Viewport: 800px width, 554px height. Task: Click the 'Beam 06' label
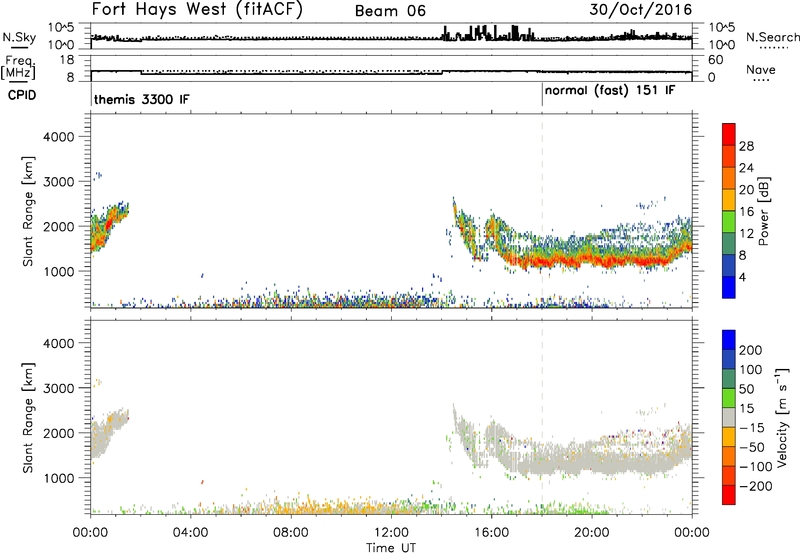point(390,11)
